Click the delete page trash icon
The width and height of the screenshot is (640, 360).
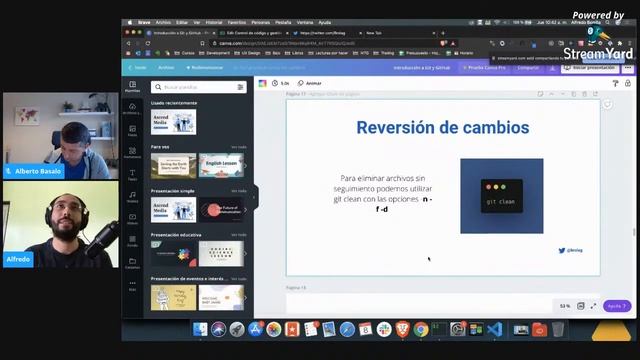(x=584, y=94)
